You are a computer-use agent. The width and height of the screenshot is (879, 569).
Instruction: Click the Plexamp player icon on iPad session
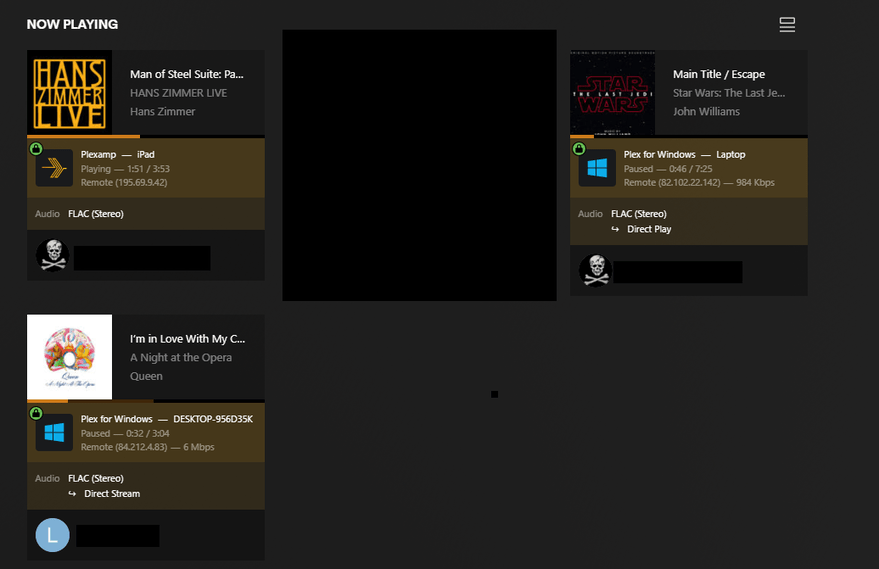pos(54,168)
